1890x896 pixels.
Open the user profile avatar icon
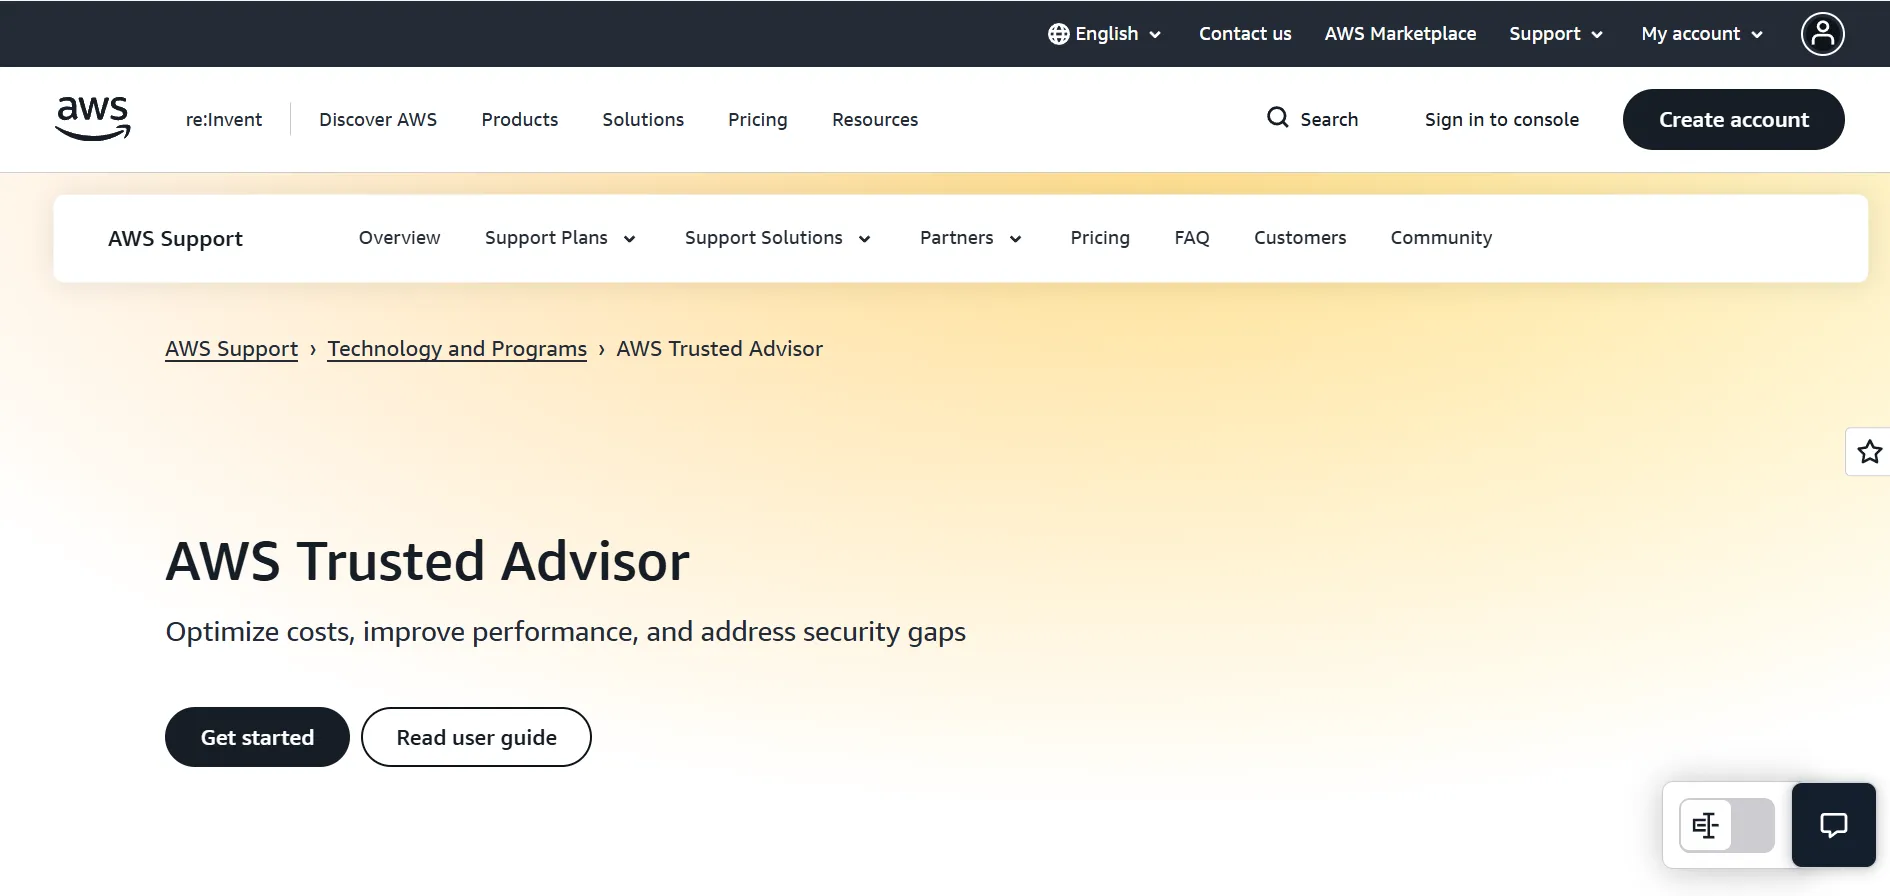coord(1822,34)
